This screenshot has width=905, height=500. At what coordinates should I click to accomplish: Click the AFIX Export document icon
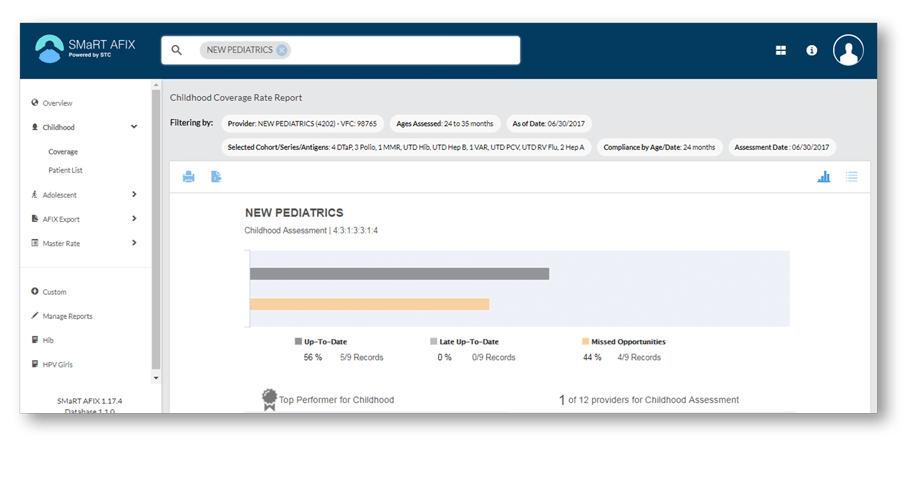click(35, 219)
